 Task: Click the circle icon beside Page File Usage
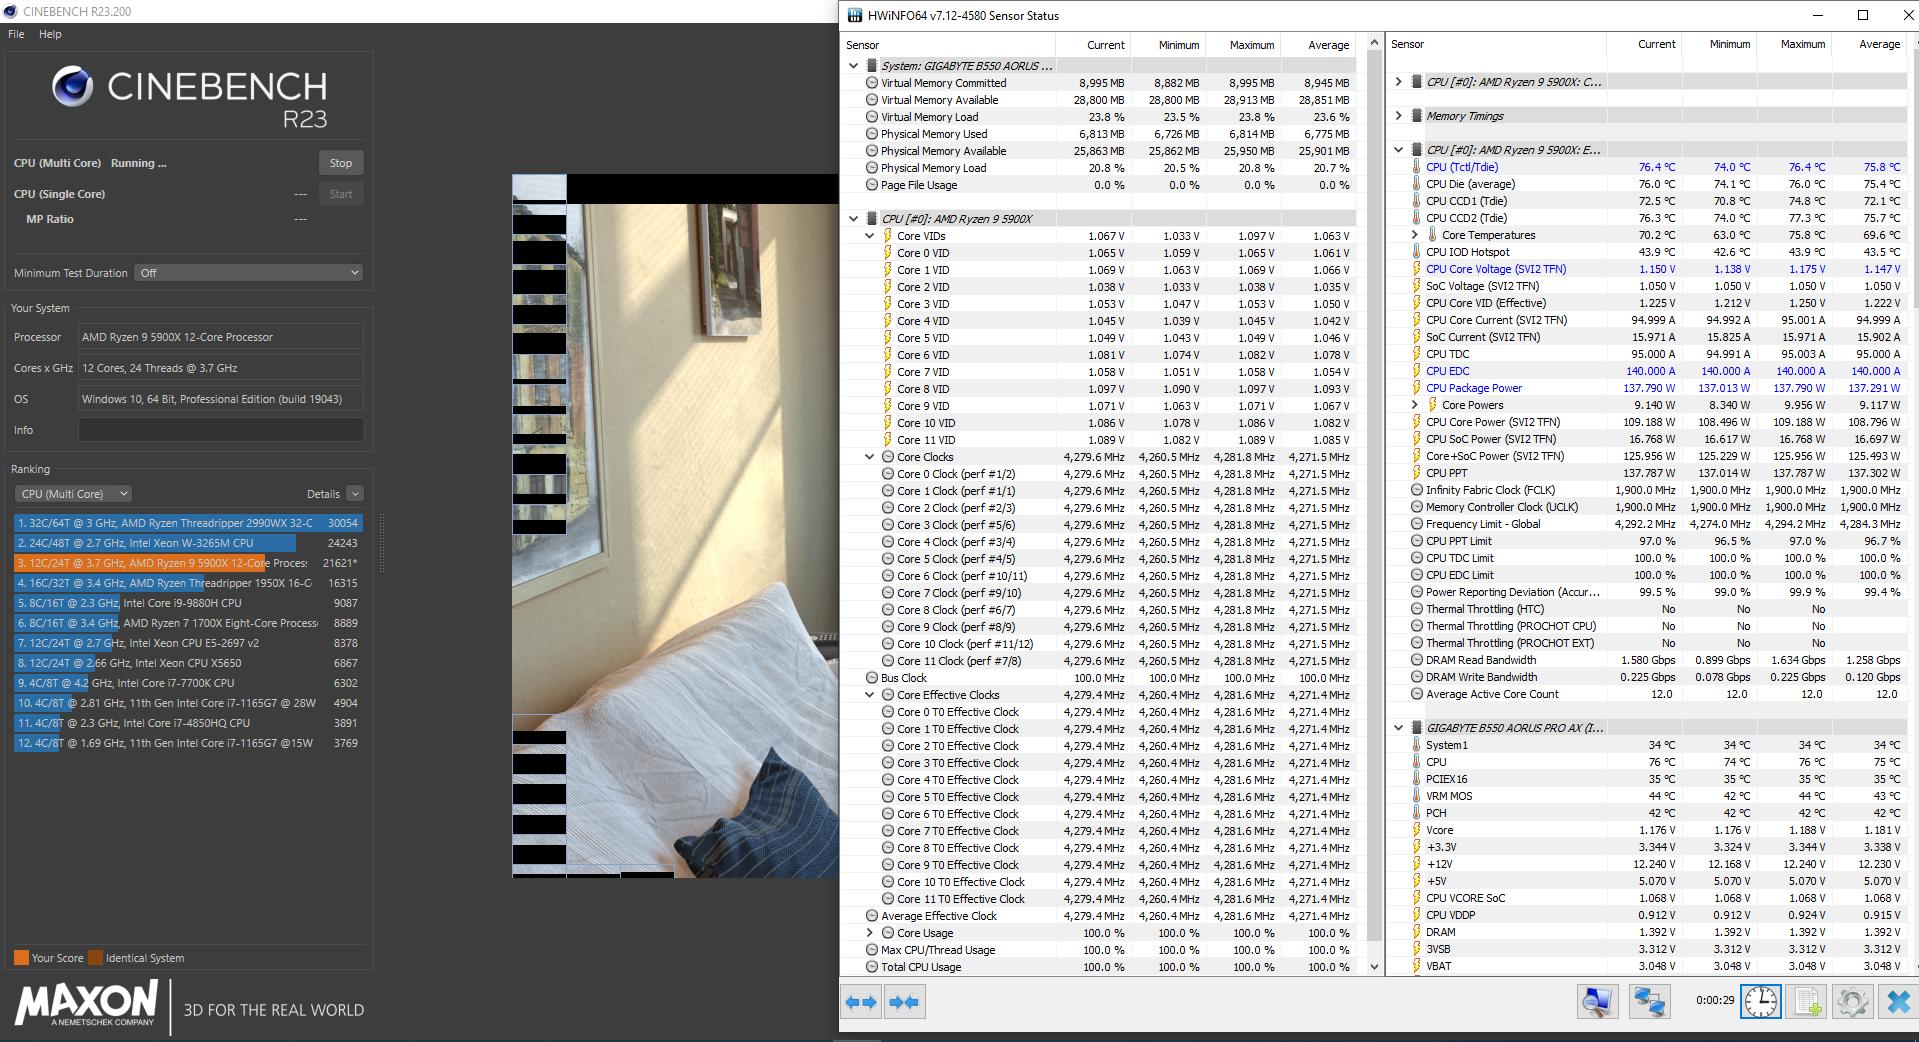[872, 185]
